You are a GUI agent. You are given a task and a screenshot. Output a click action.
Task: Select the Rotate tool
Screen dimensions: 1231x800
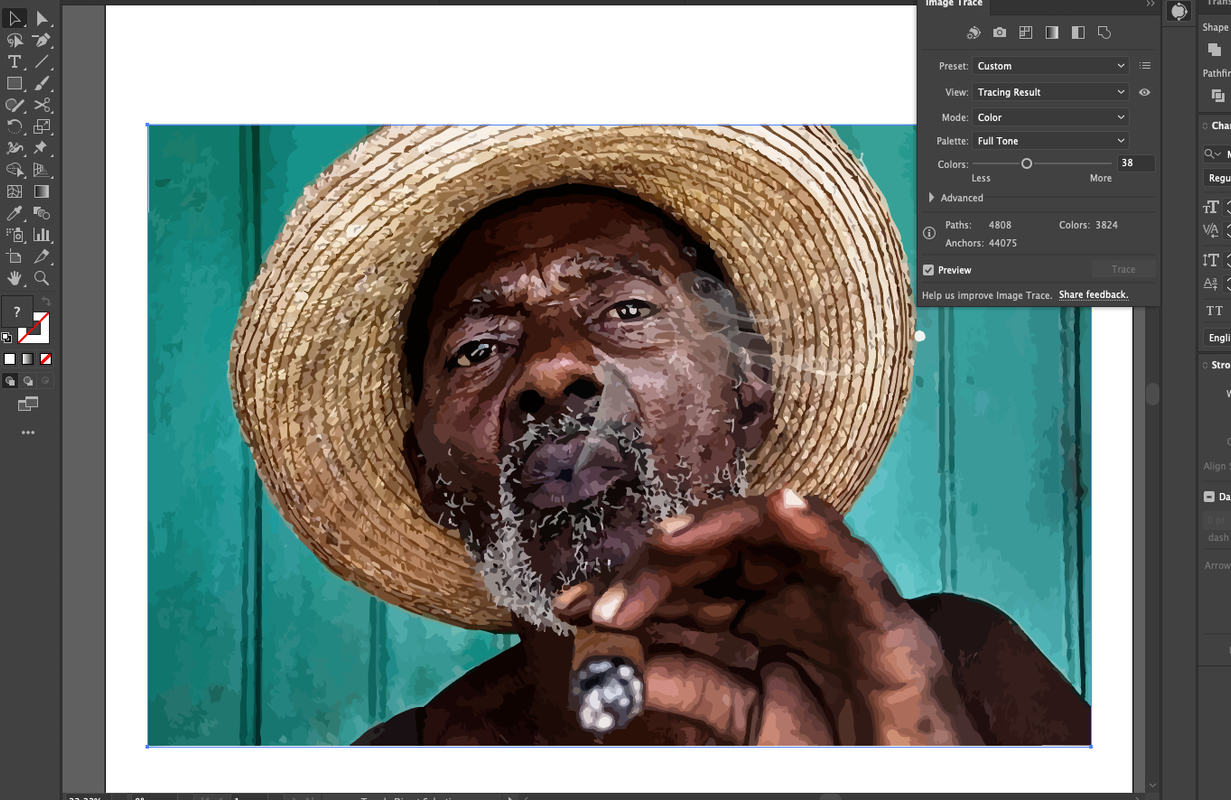pos(15,127)
